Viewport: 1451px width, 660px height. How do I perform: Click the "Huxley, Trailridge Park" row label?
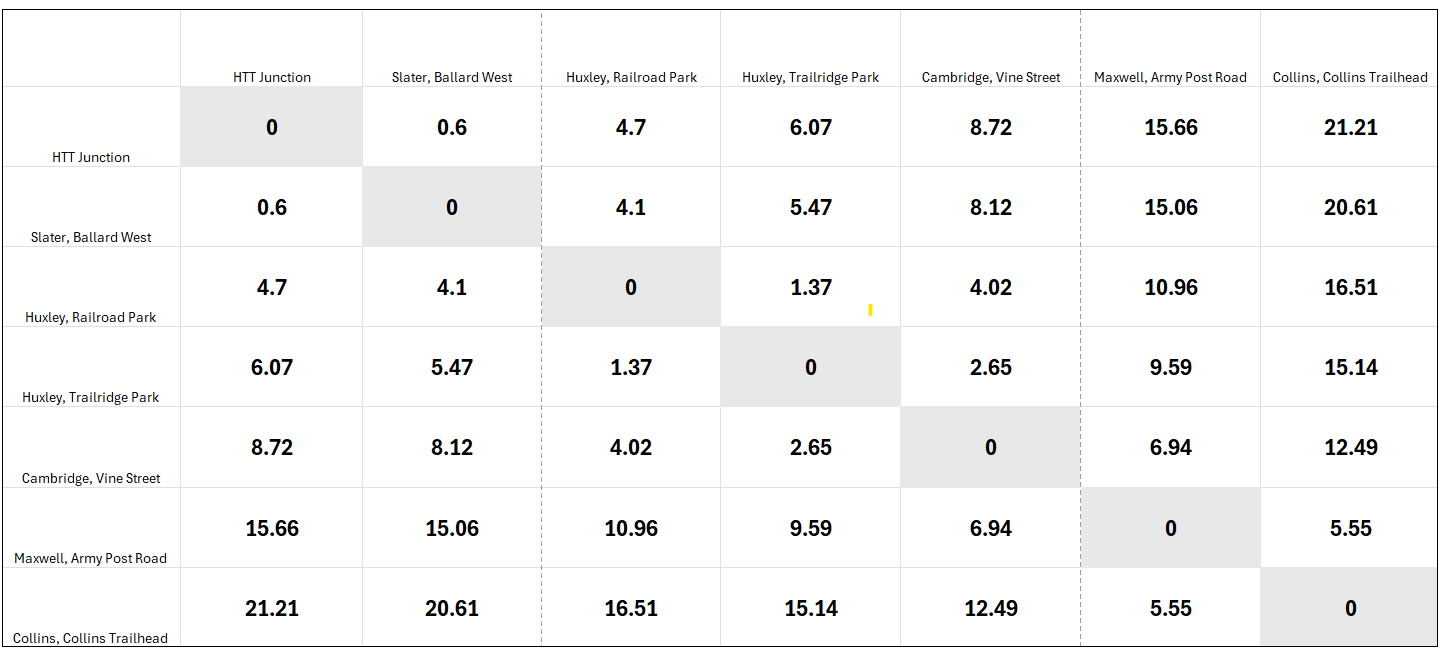[x=91, y=397]
